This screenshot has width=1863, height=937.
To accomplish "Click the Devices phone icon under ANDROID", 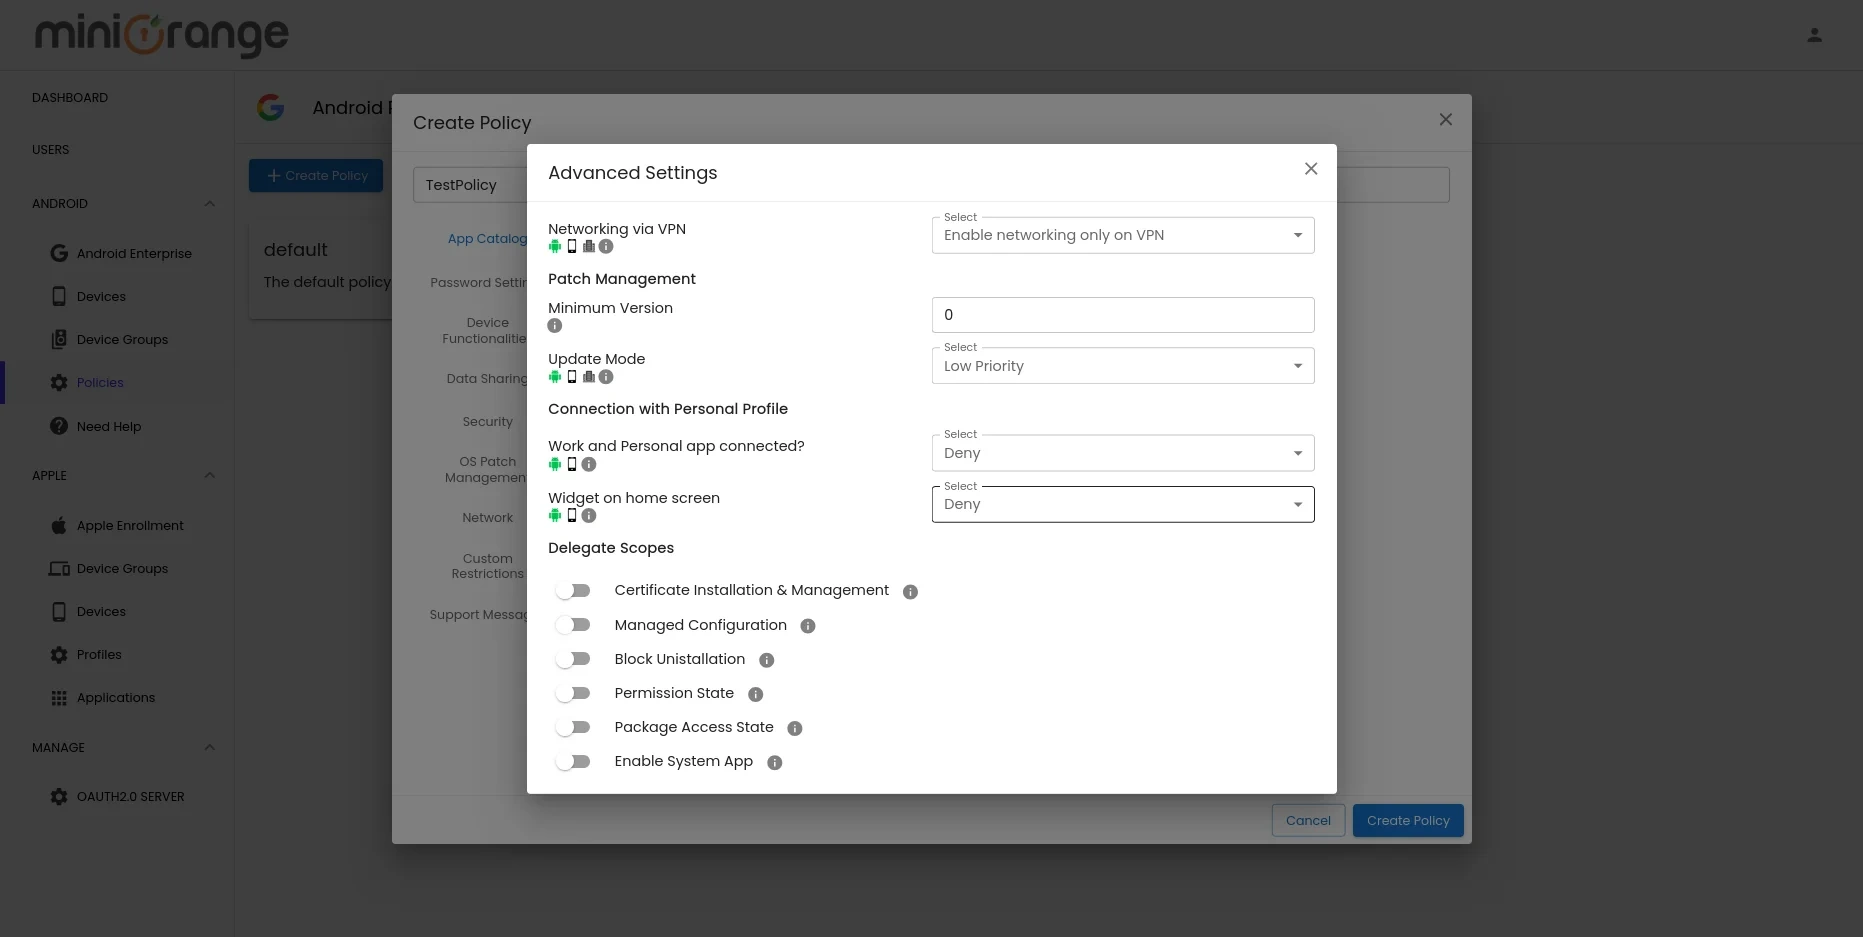I will [59, 296].
